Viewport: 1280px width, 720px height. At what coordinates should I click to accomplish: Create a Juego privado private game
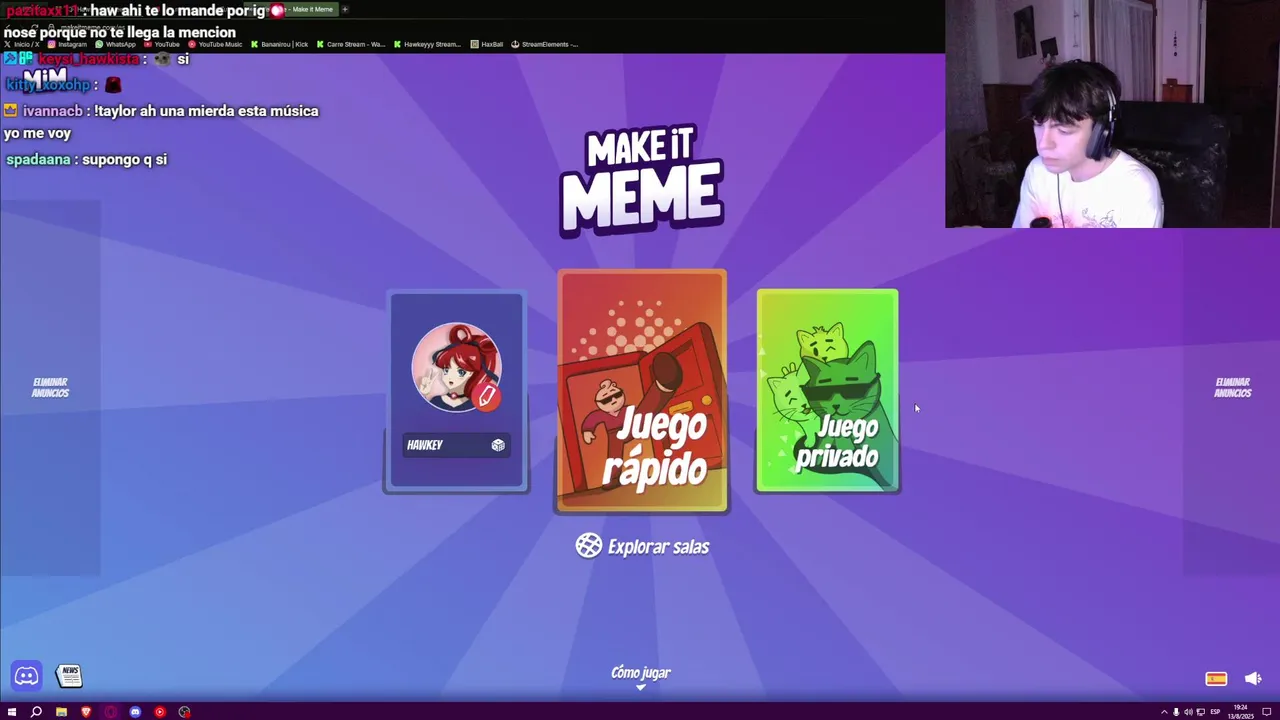[827, 391]
